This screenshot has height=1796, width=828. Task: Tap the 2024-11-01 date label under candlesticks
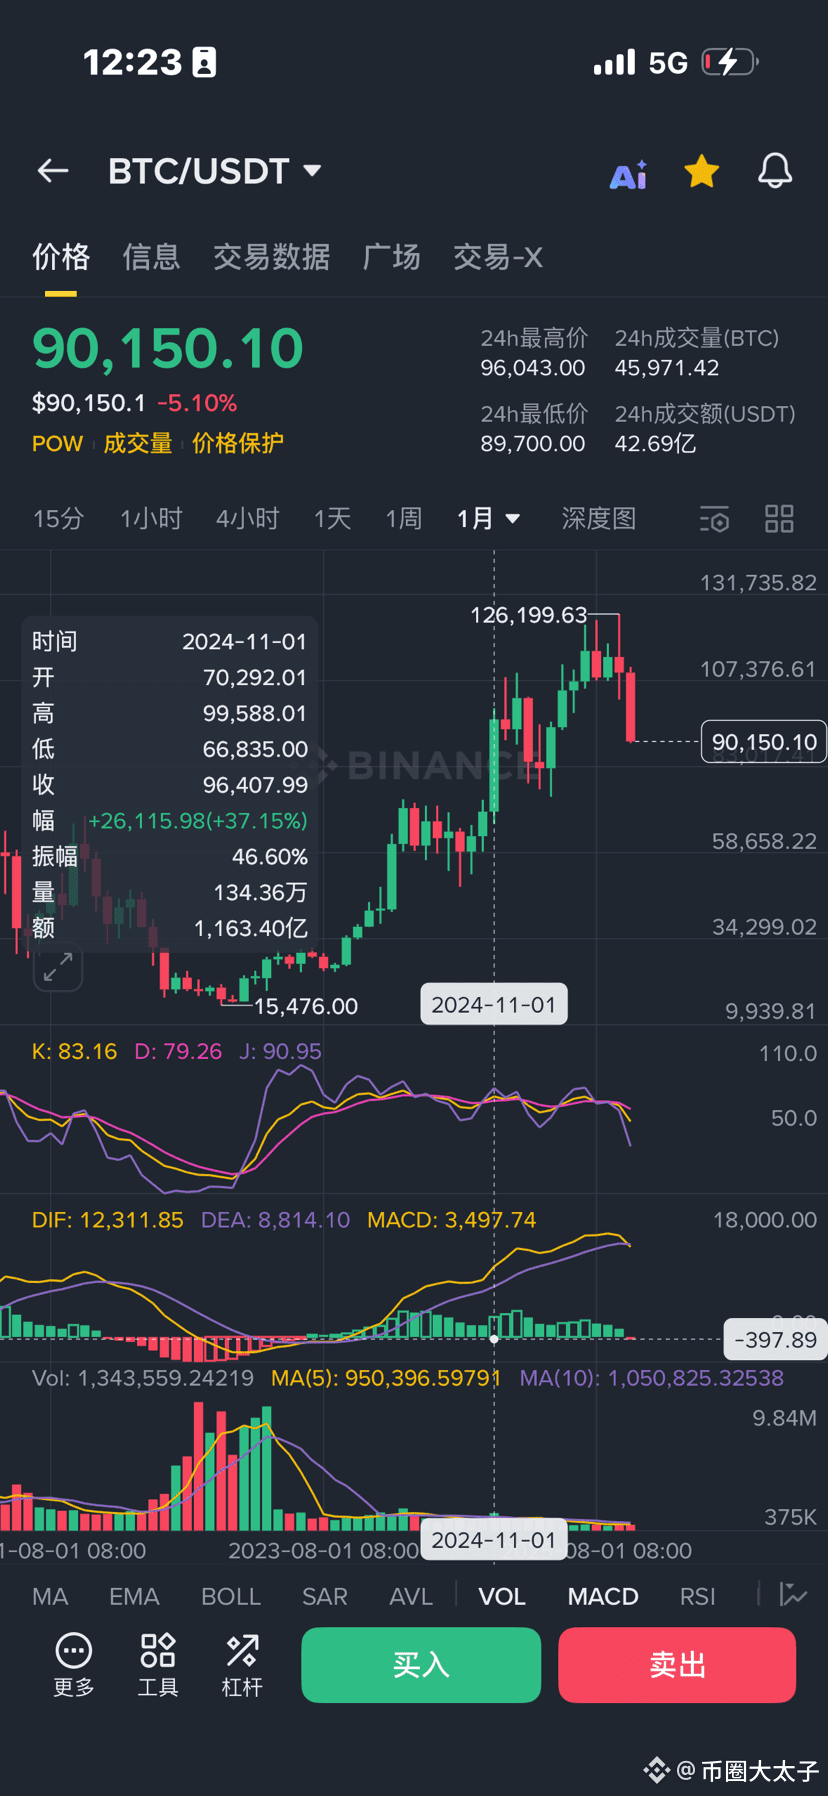coord(494,1005)
